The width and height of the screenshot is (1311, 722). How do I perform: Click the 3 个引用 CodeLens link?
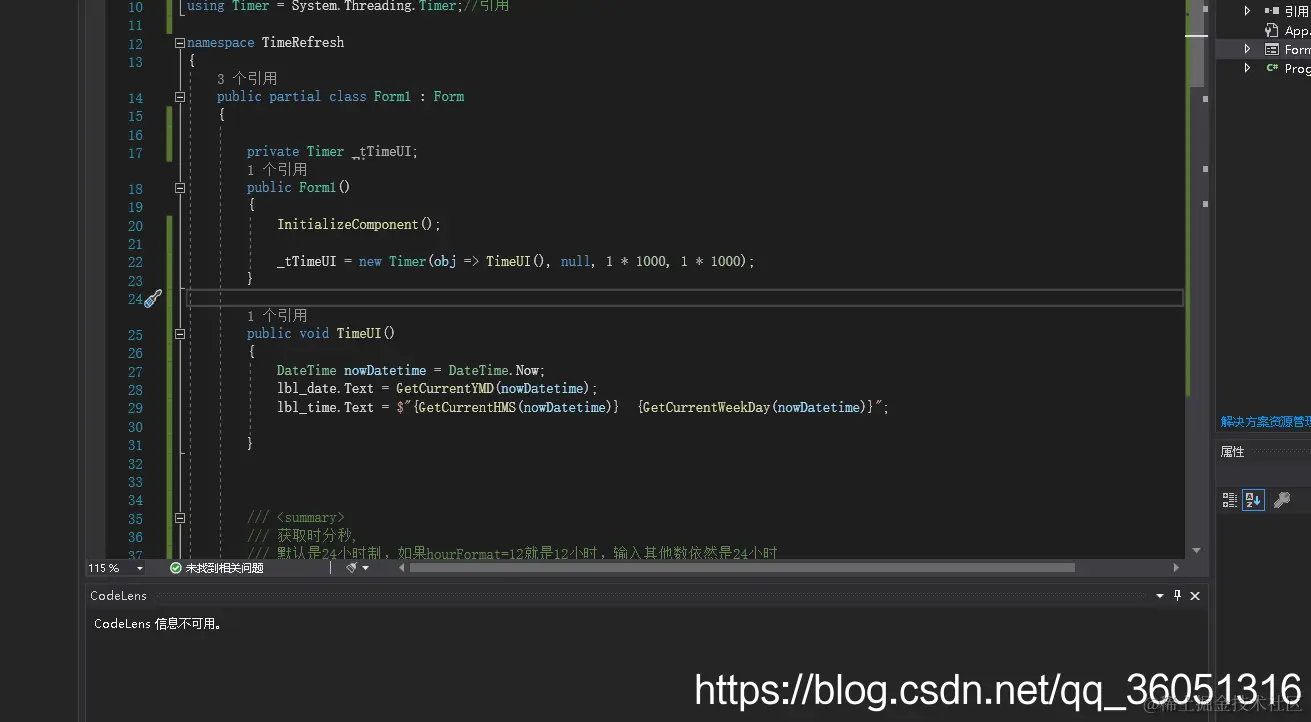click(x=247, y=78)
